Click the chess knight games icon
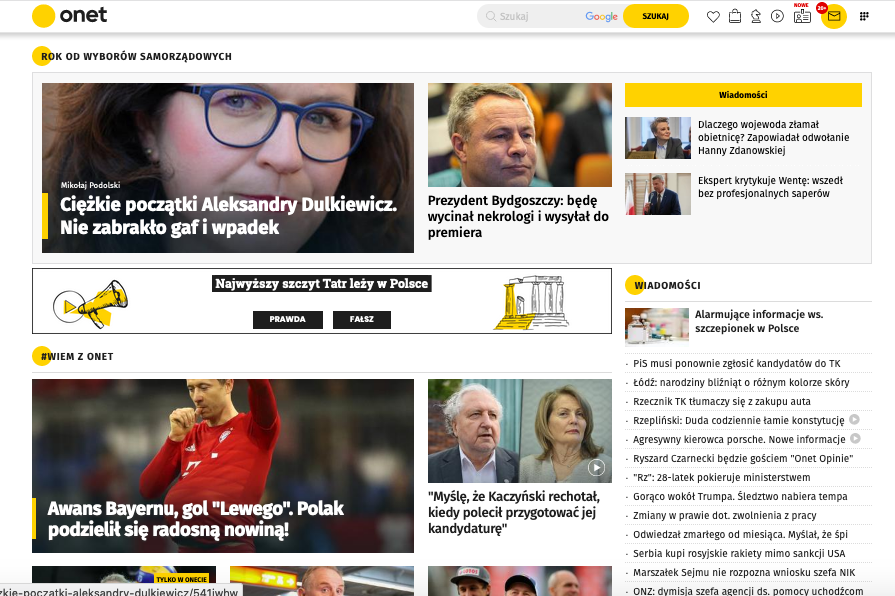 tap(756, 16)
